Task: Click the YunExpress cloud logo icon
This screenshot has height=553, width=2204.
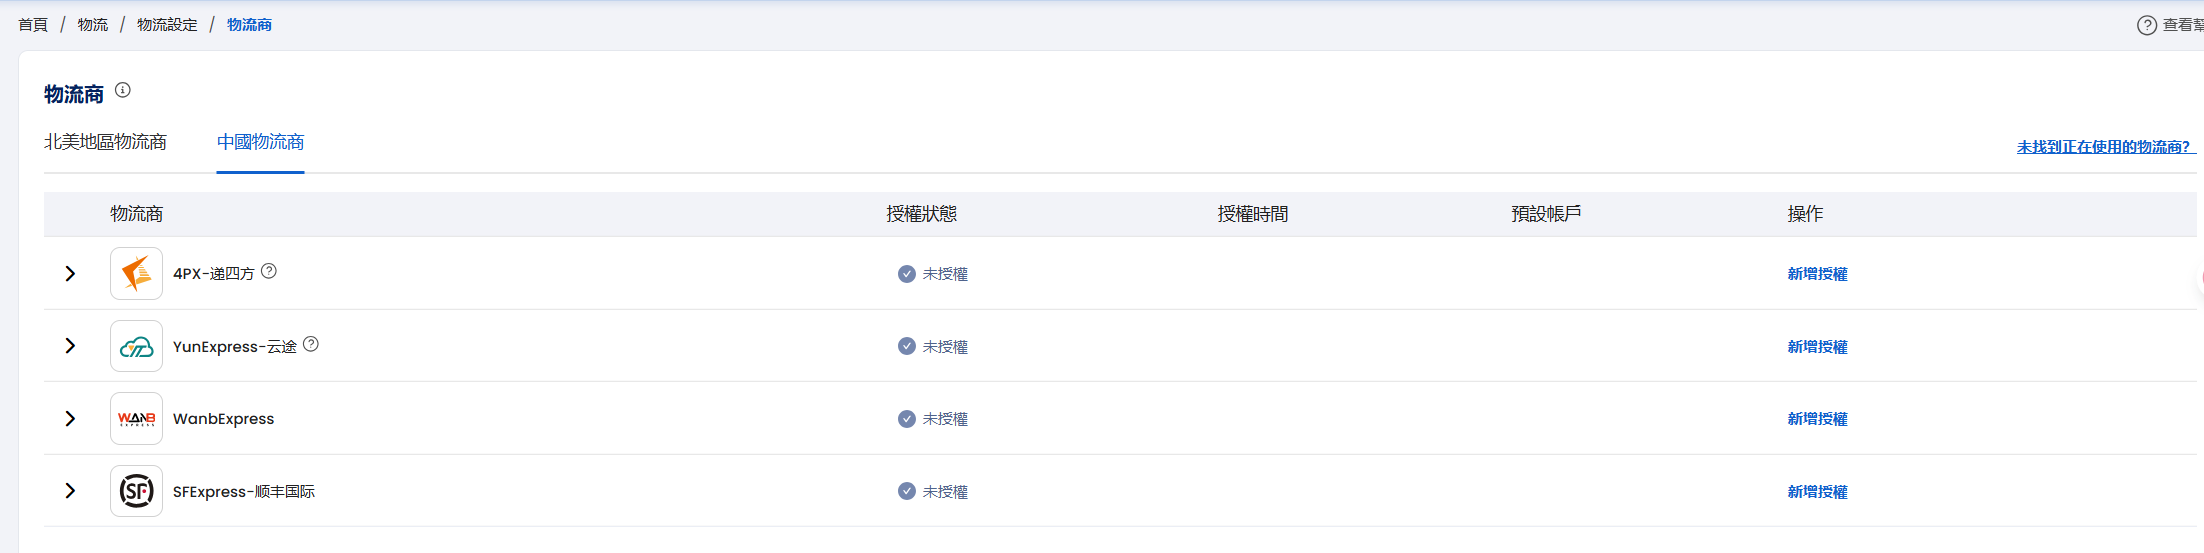Action: 136,346
